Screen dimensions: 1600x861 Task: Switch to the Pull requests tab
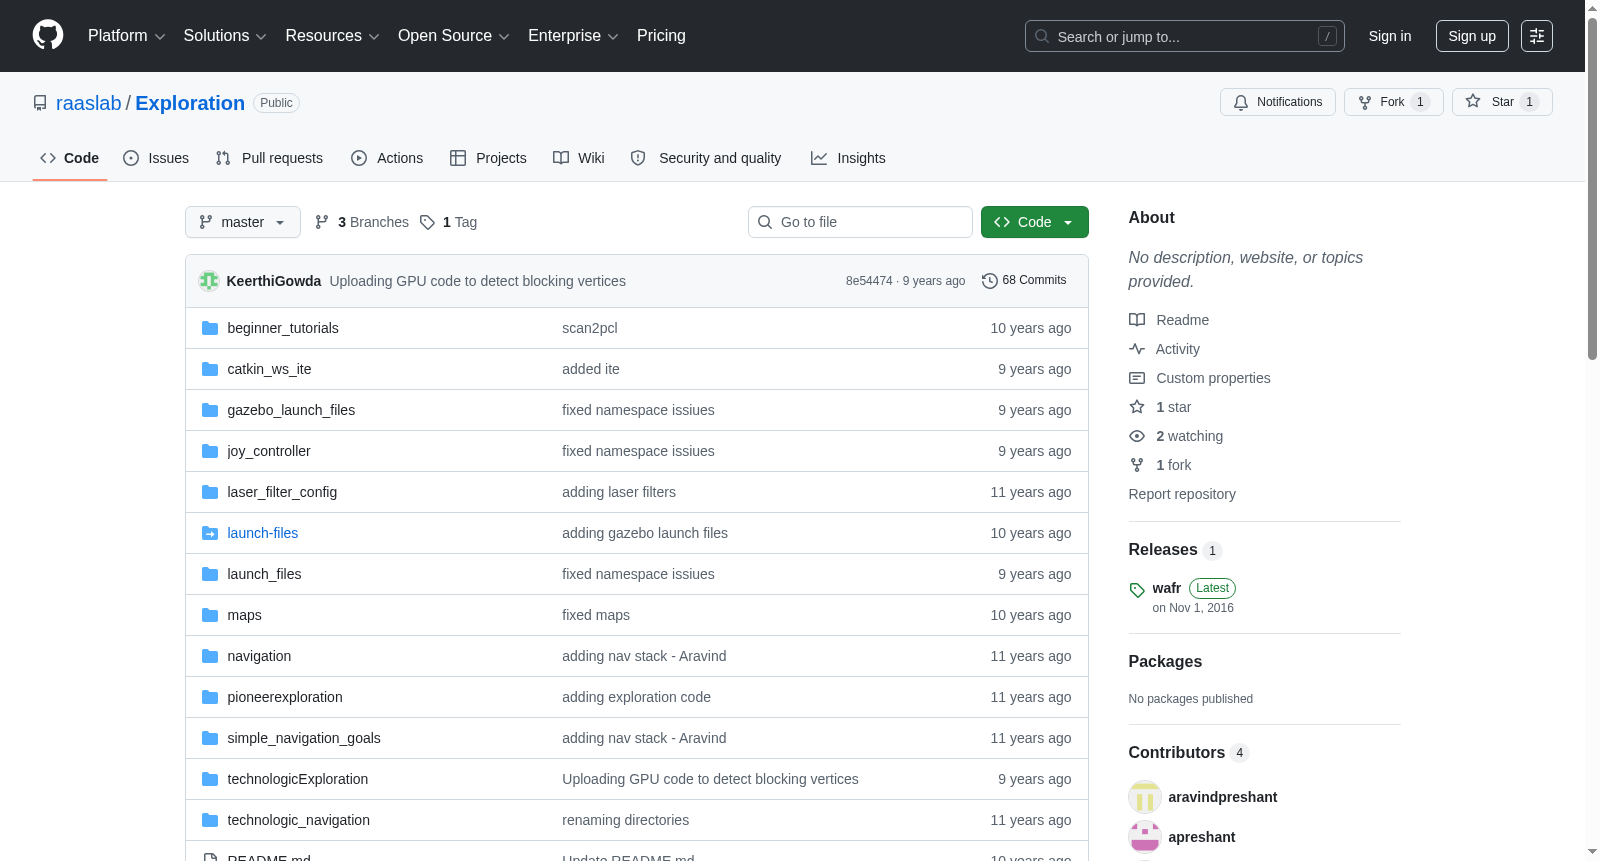tap(269, 158)
